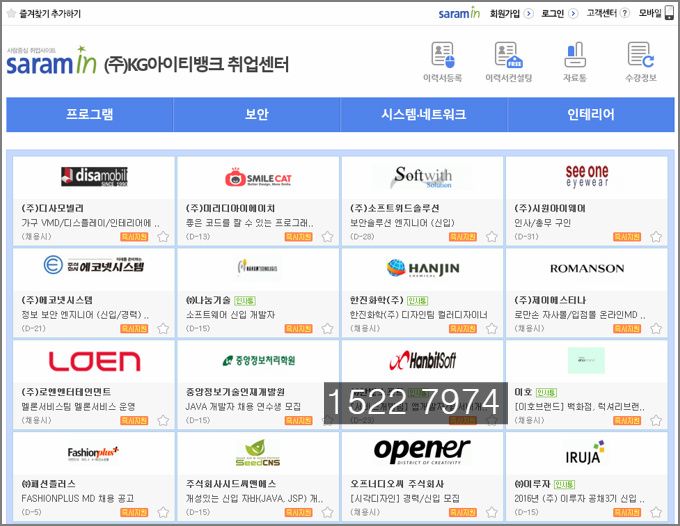
Task: Click 즉시지원 button for (주)소프트위드솔루션
Action: [x=463, y=237]
